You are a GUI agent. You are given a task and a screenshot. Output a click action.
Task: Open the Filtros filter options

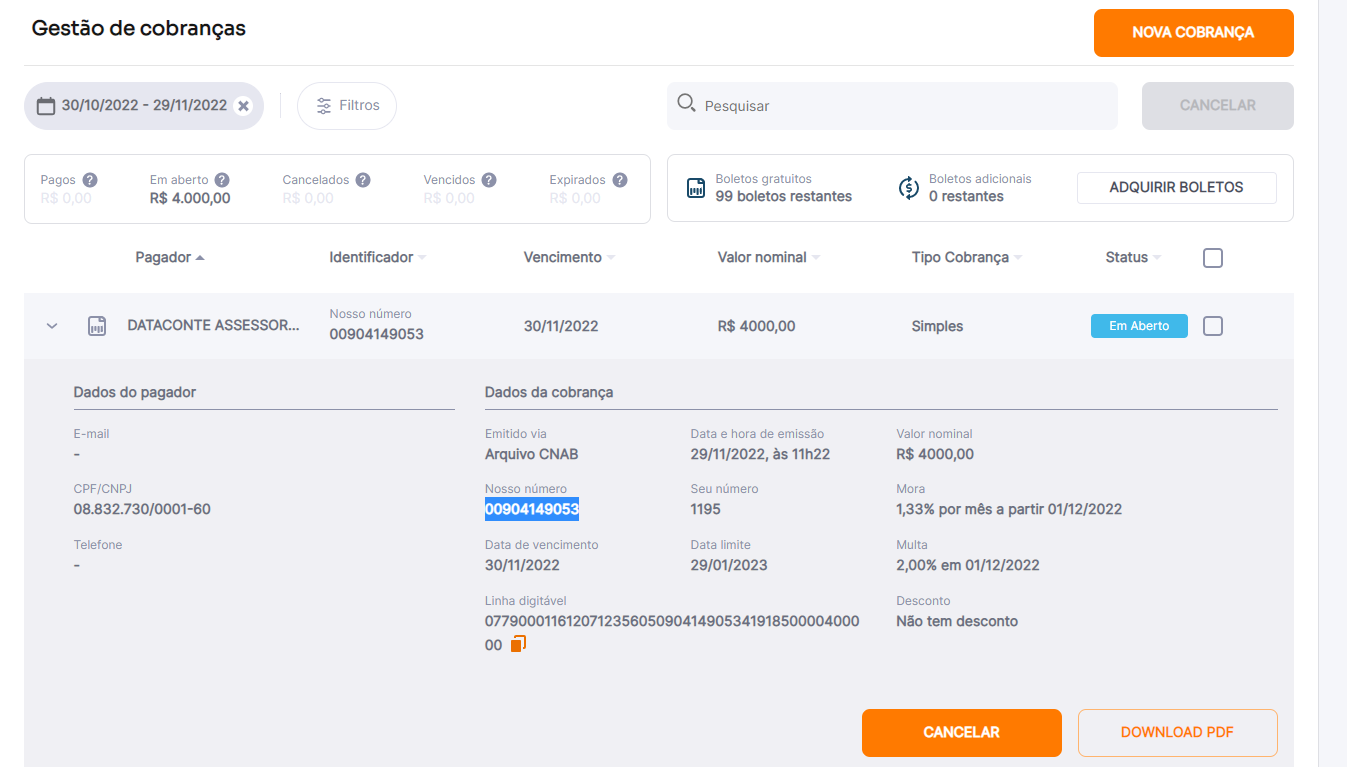click(347, 106)
